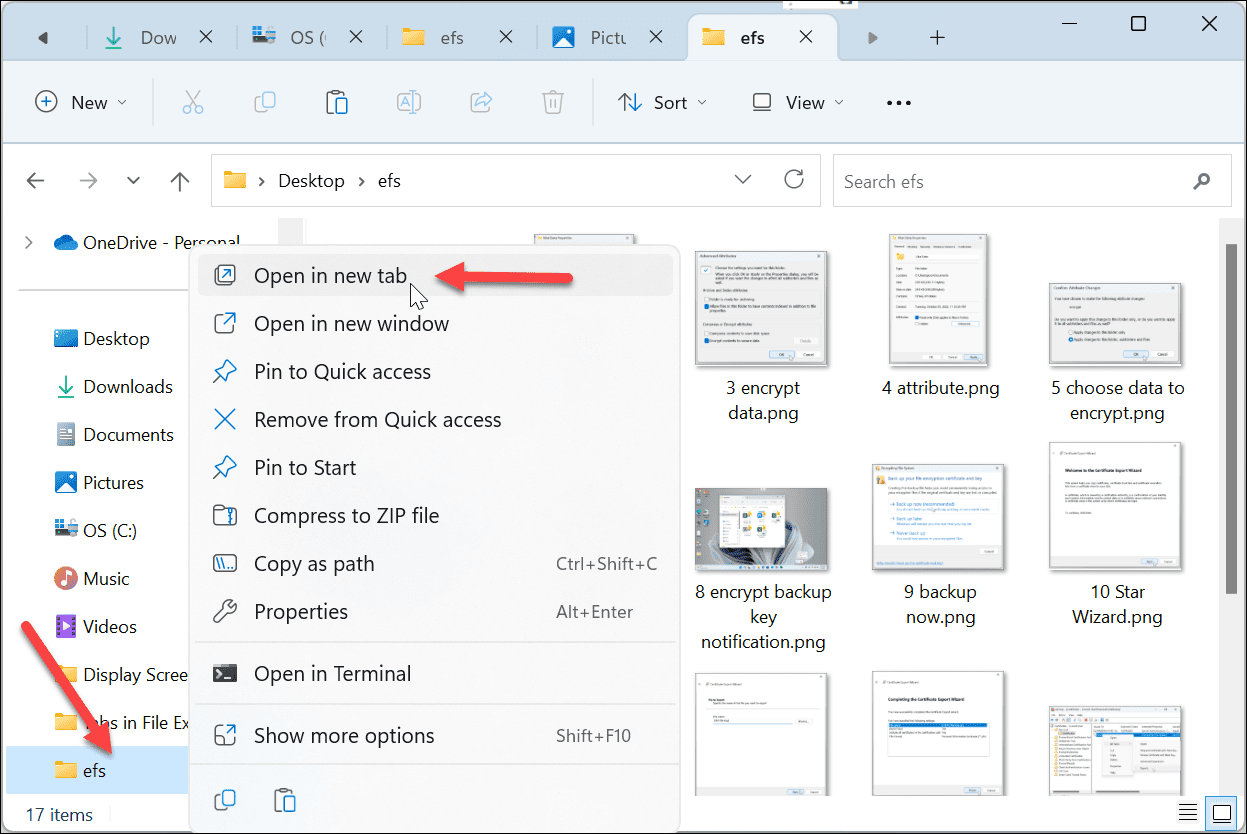Select Compress to ZIP file

435,515
